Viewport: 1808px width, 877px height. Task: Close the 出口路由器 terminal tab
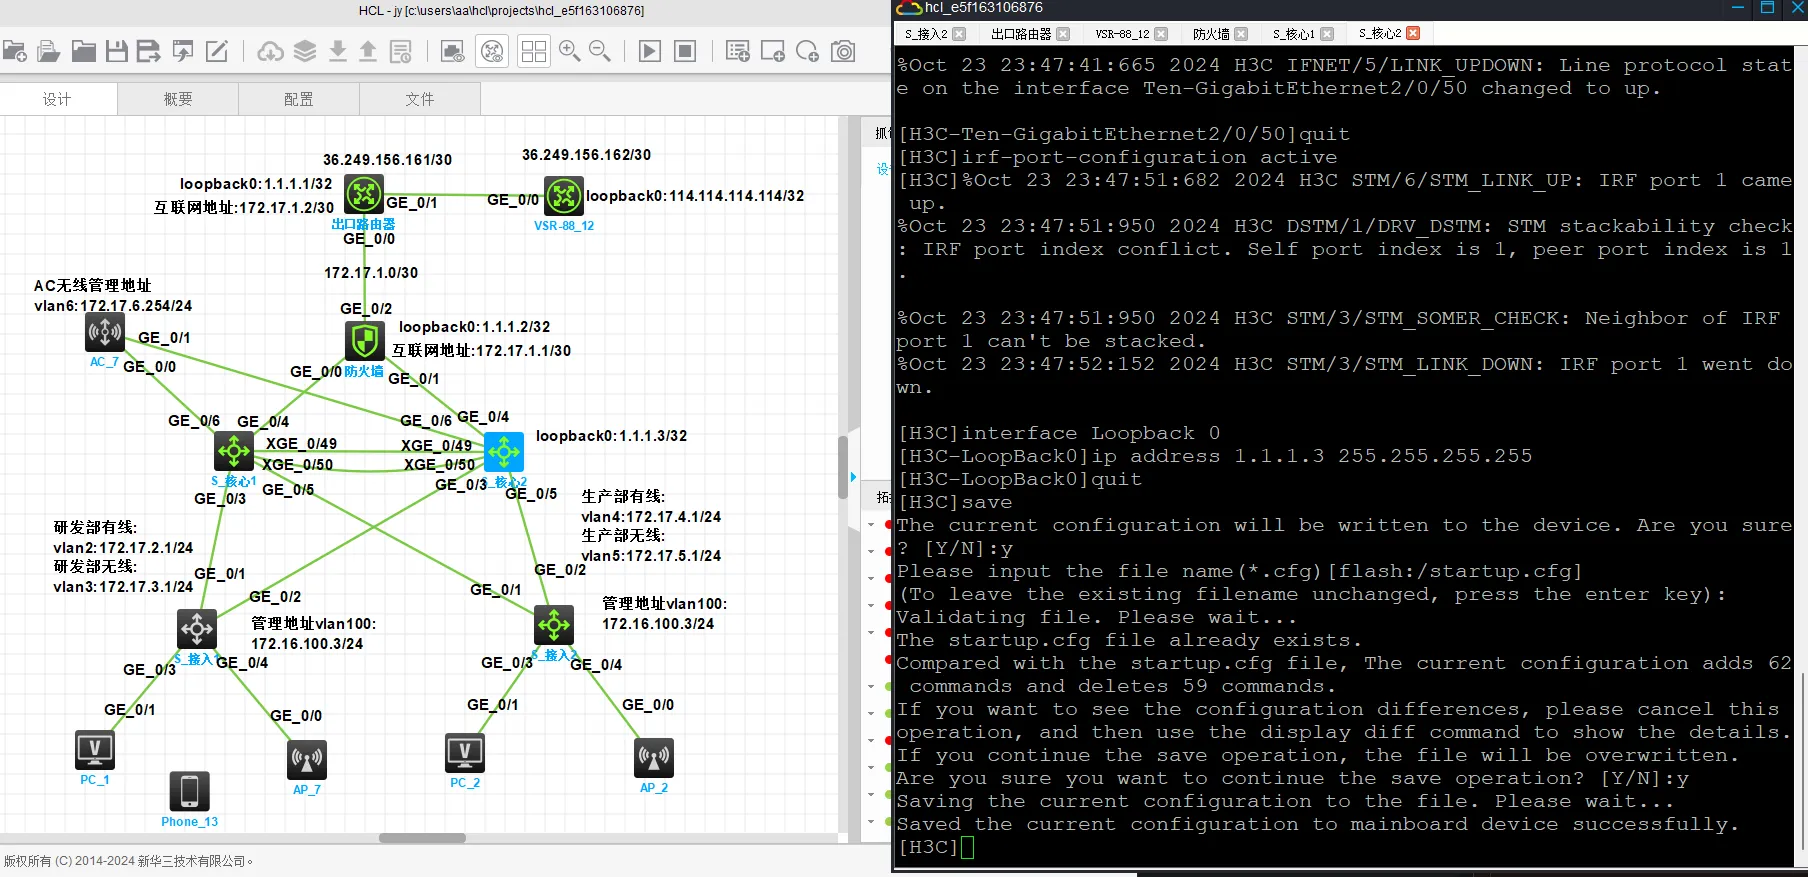(1063, 34)
